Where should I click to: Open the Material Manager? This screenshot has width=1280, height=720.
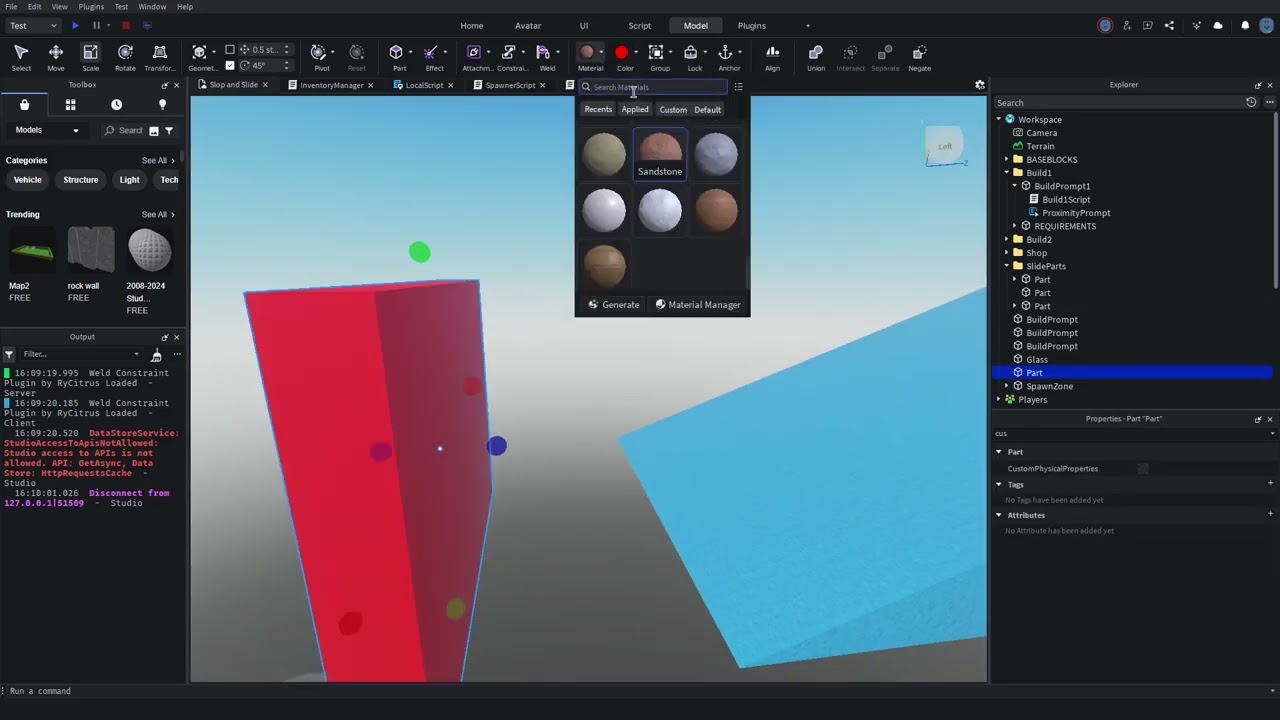697,304
